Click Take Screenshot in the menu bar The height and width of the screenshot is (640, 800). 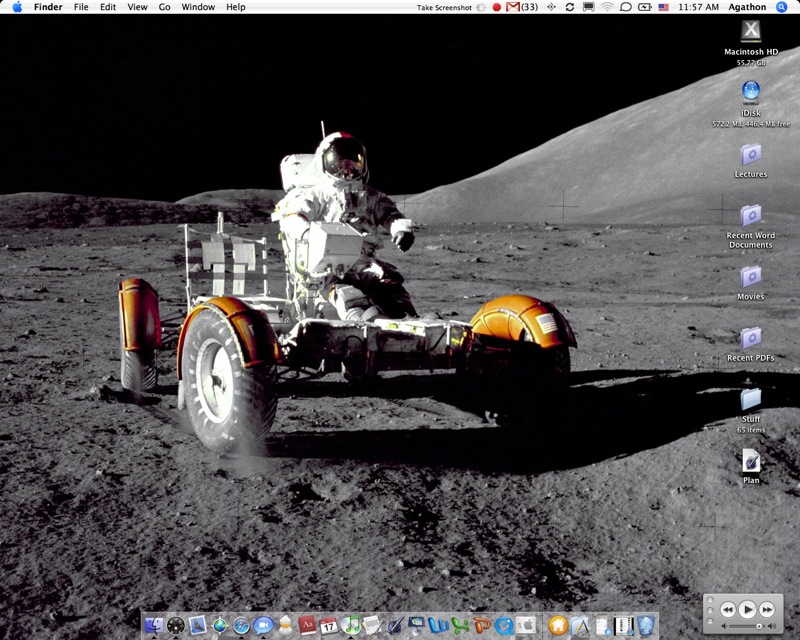click(x=444, y=7)
